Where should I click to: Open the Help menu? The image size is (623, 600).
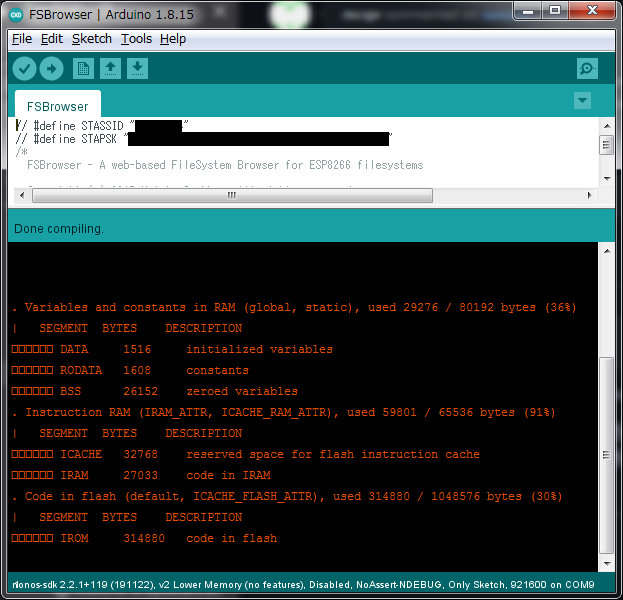173,39
